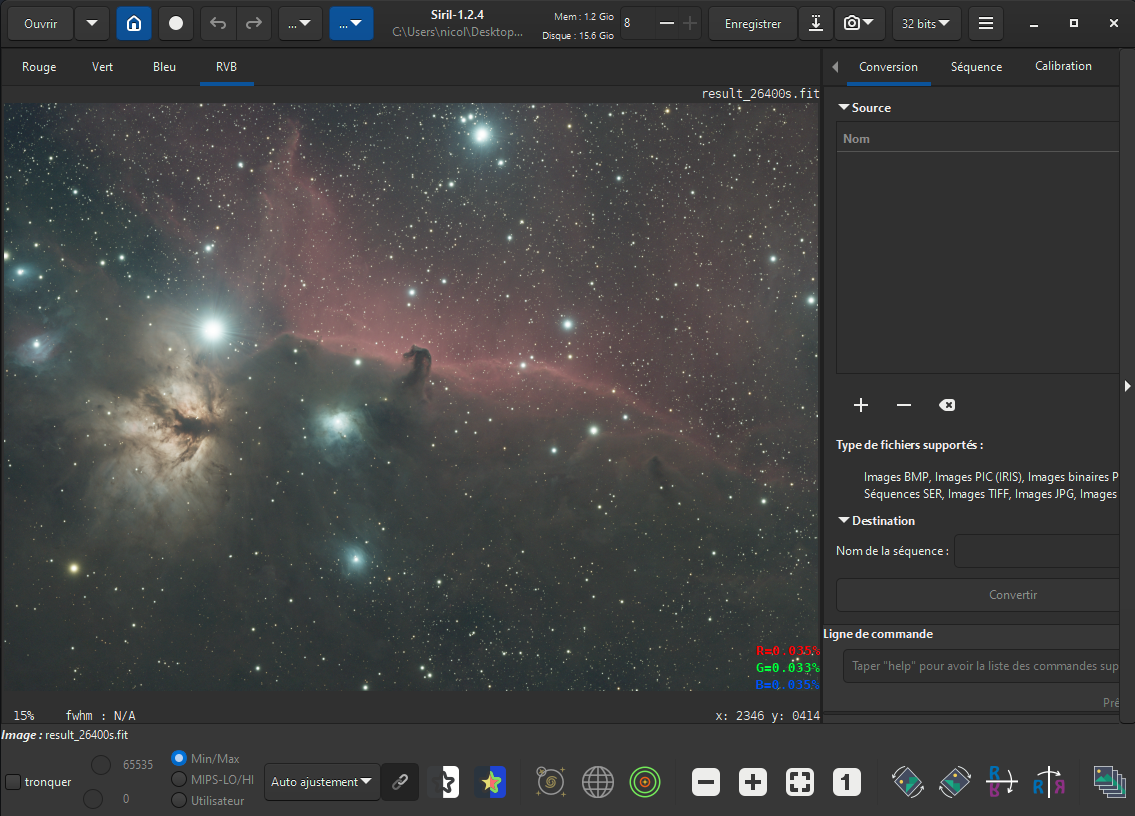Click the green target photometry icon

(x=645, y=782)
